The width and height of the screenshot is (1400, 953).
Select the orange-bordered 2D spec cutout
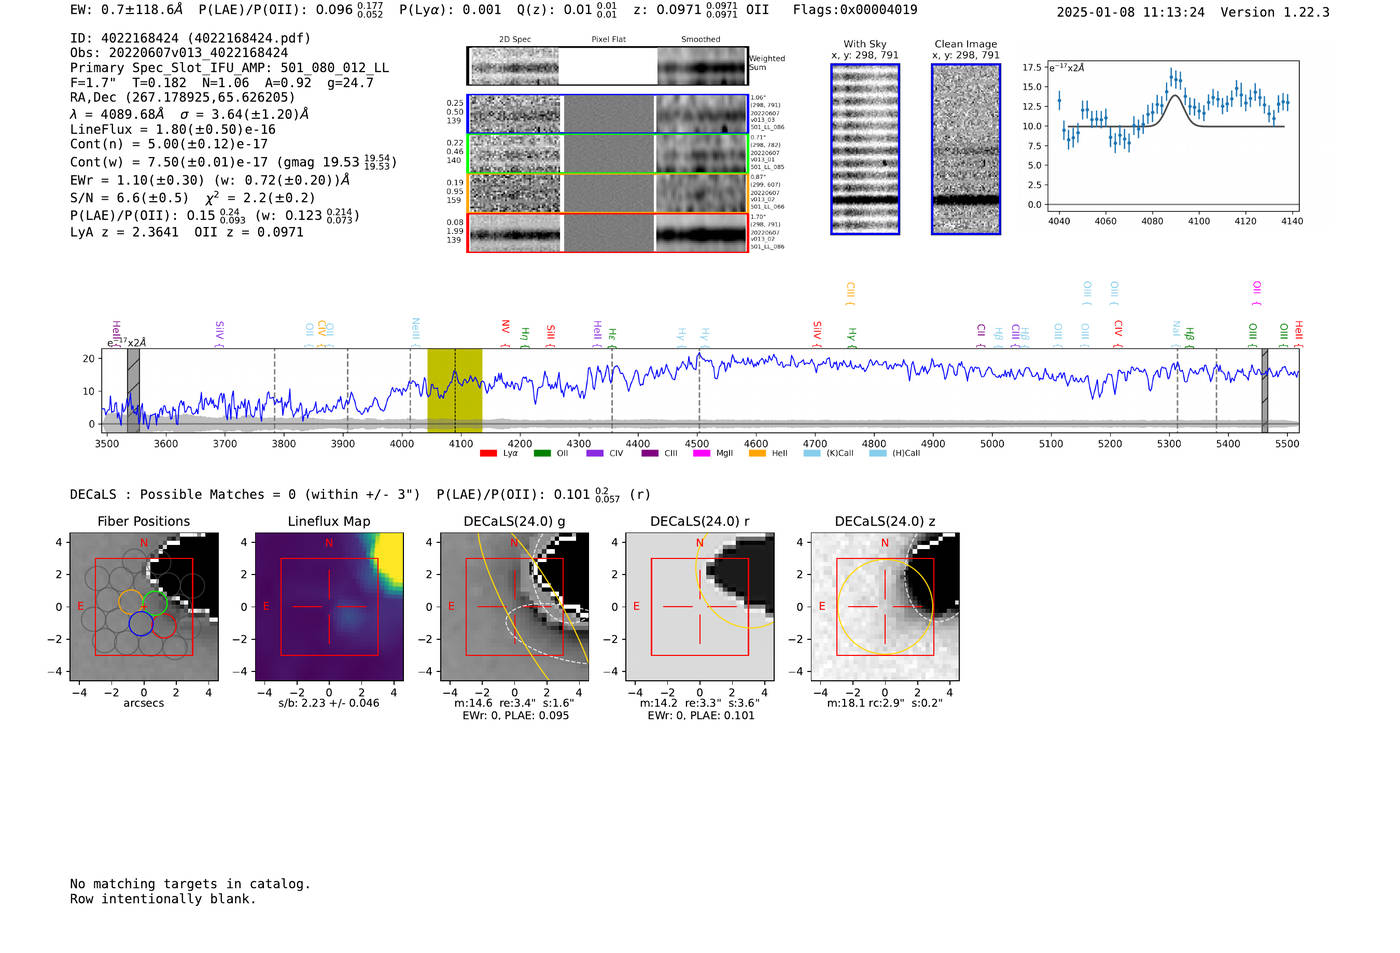coord(515,193)
